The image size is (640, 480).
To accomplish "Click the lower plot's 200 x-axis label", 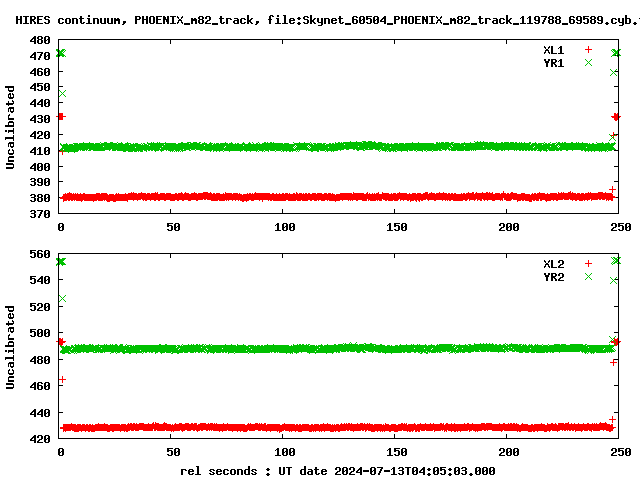I will pos(509,452).
